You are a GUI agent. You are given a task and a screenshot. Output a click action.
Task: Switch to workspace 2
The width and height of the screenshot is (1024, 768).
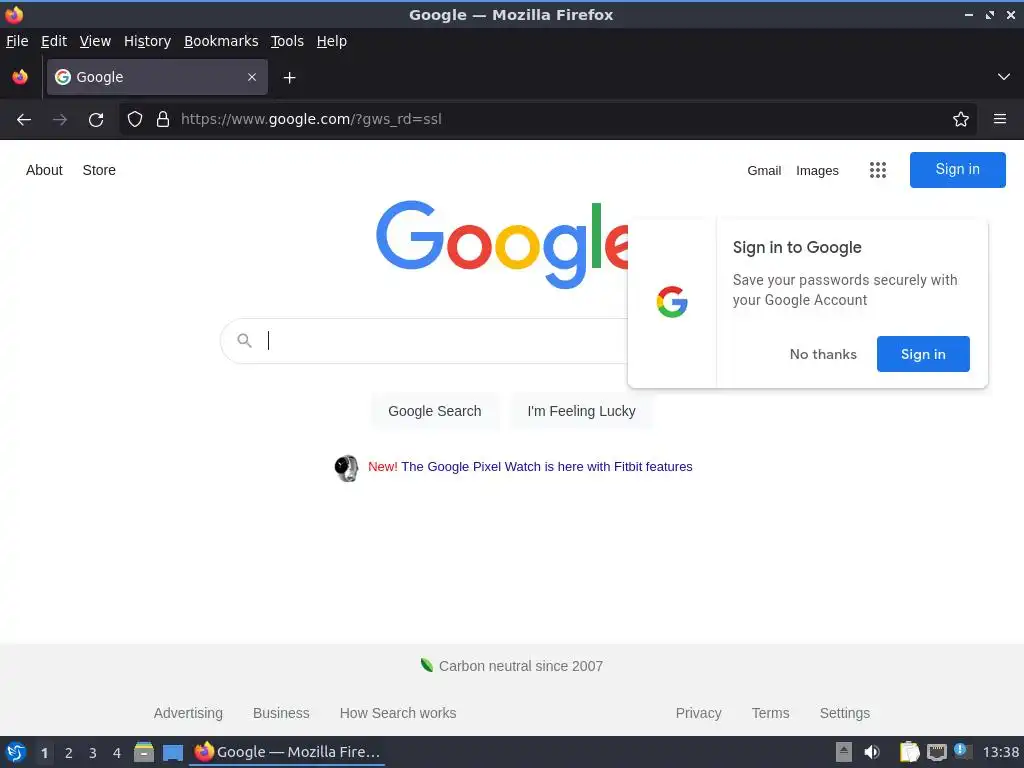point(69,753)
